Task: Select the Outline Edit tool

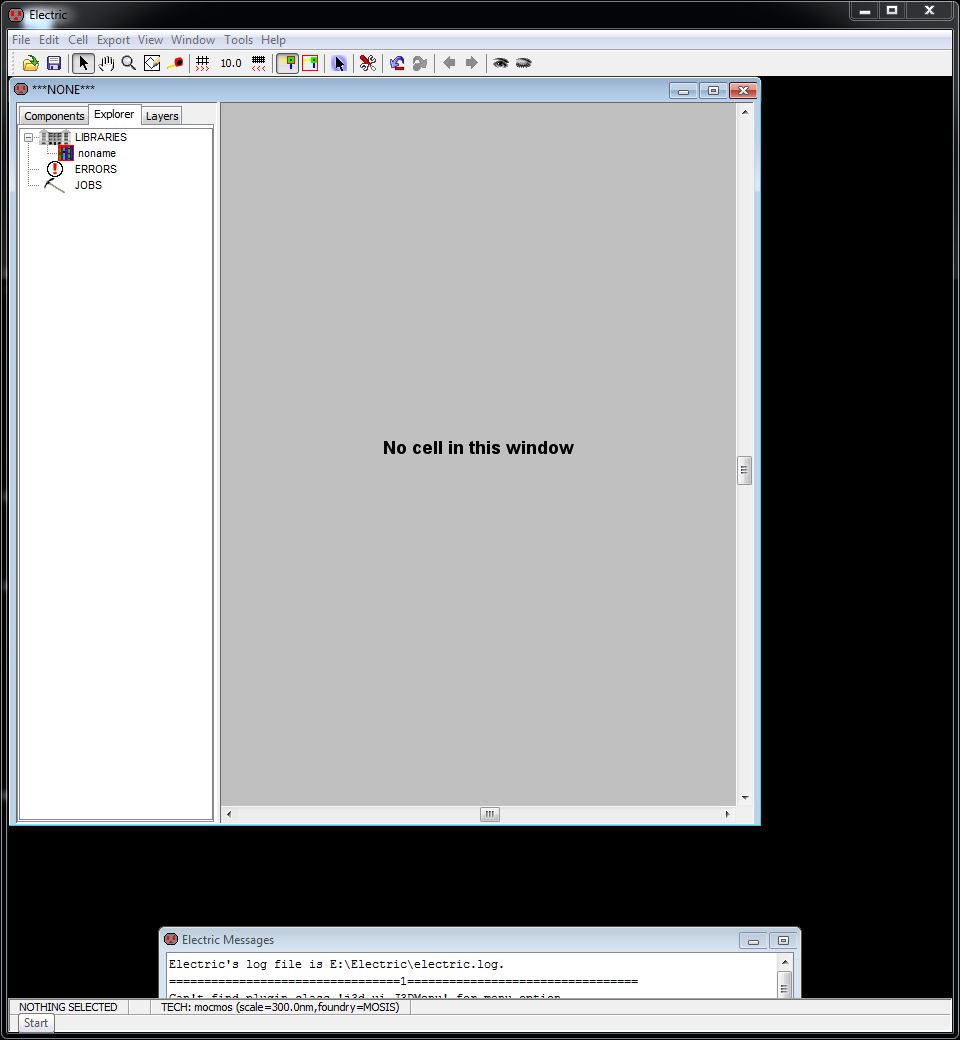Action: click(x=152, y=63)
